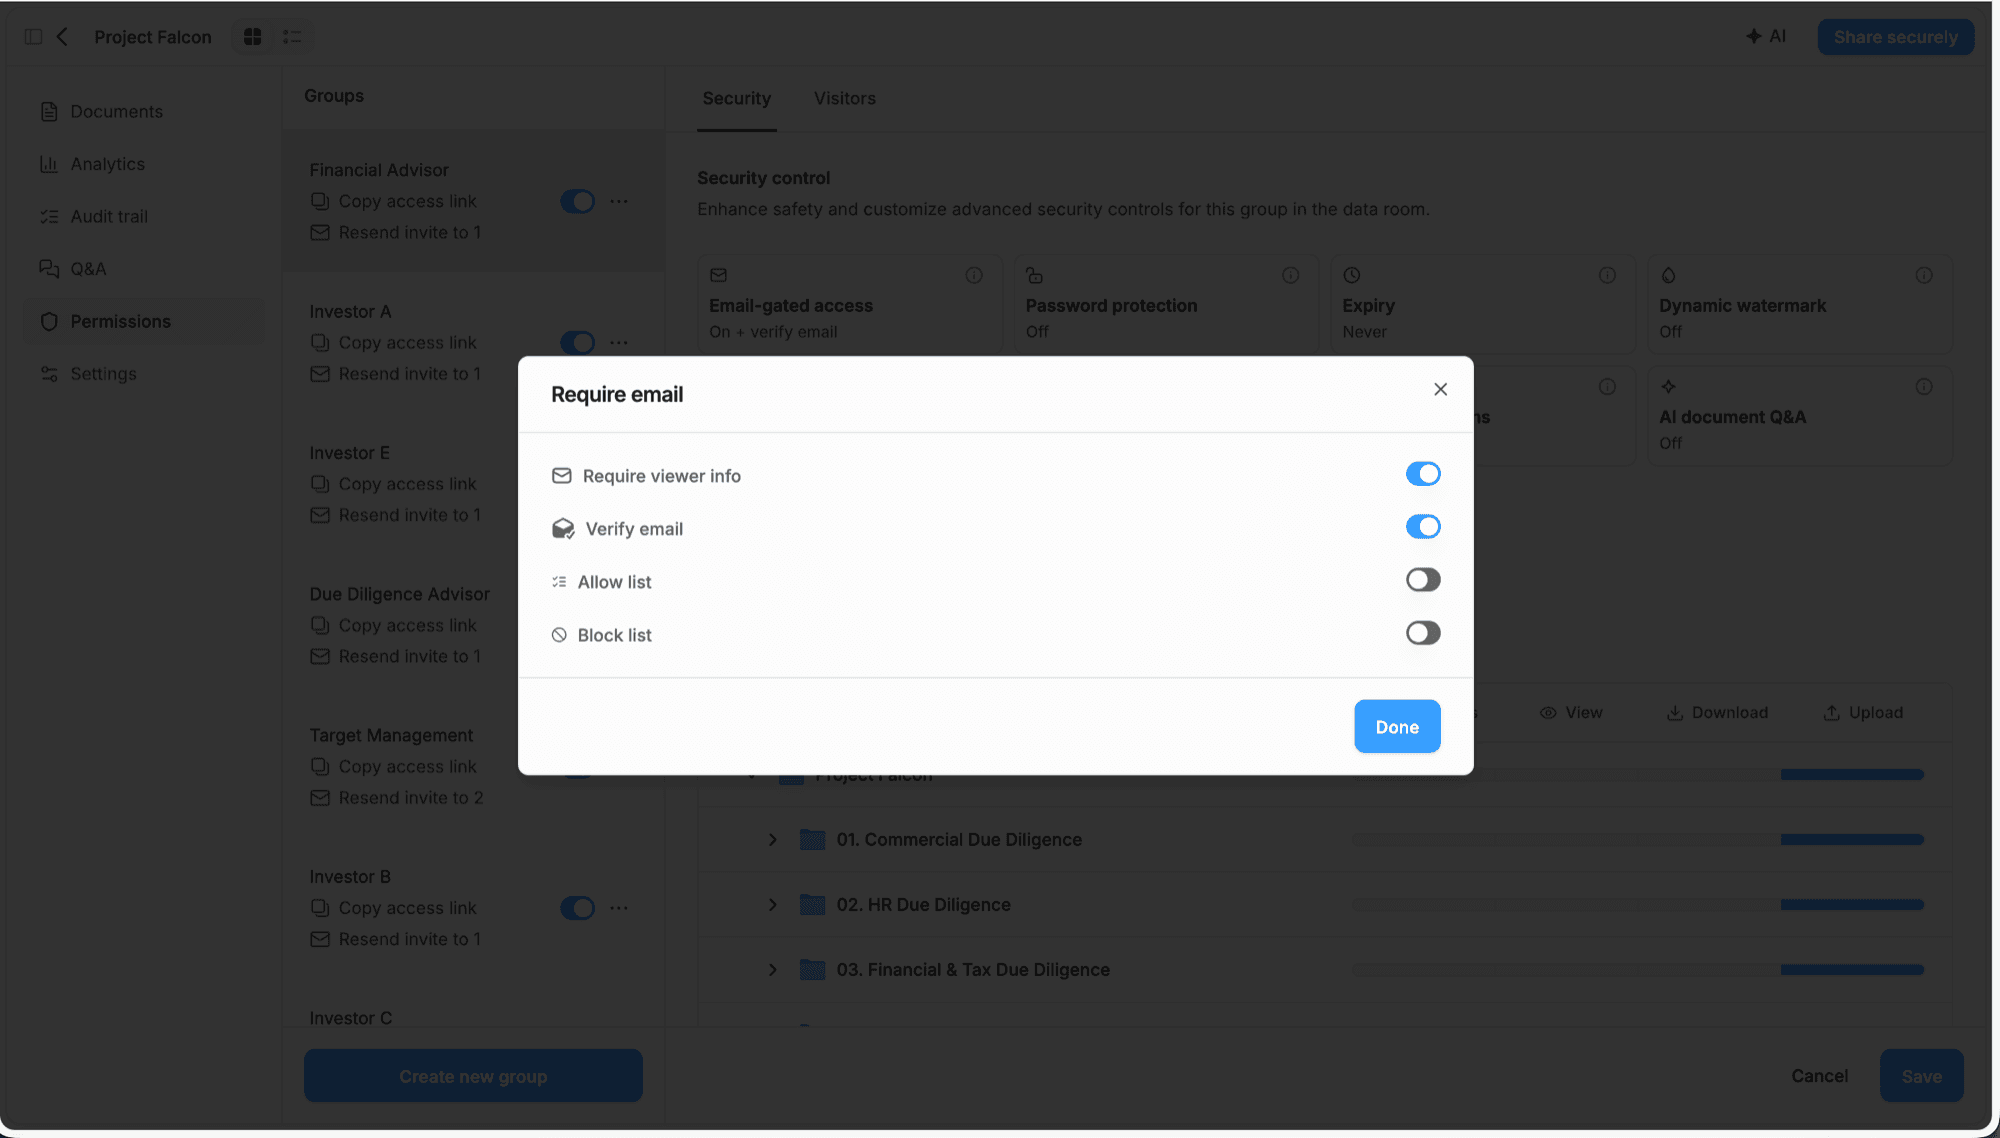Toggle Verify email switch
Image resolution: width=2000 pixels, height=1138 pixels.
click(1423, 527)
